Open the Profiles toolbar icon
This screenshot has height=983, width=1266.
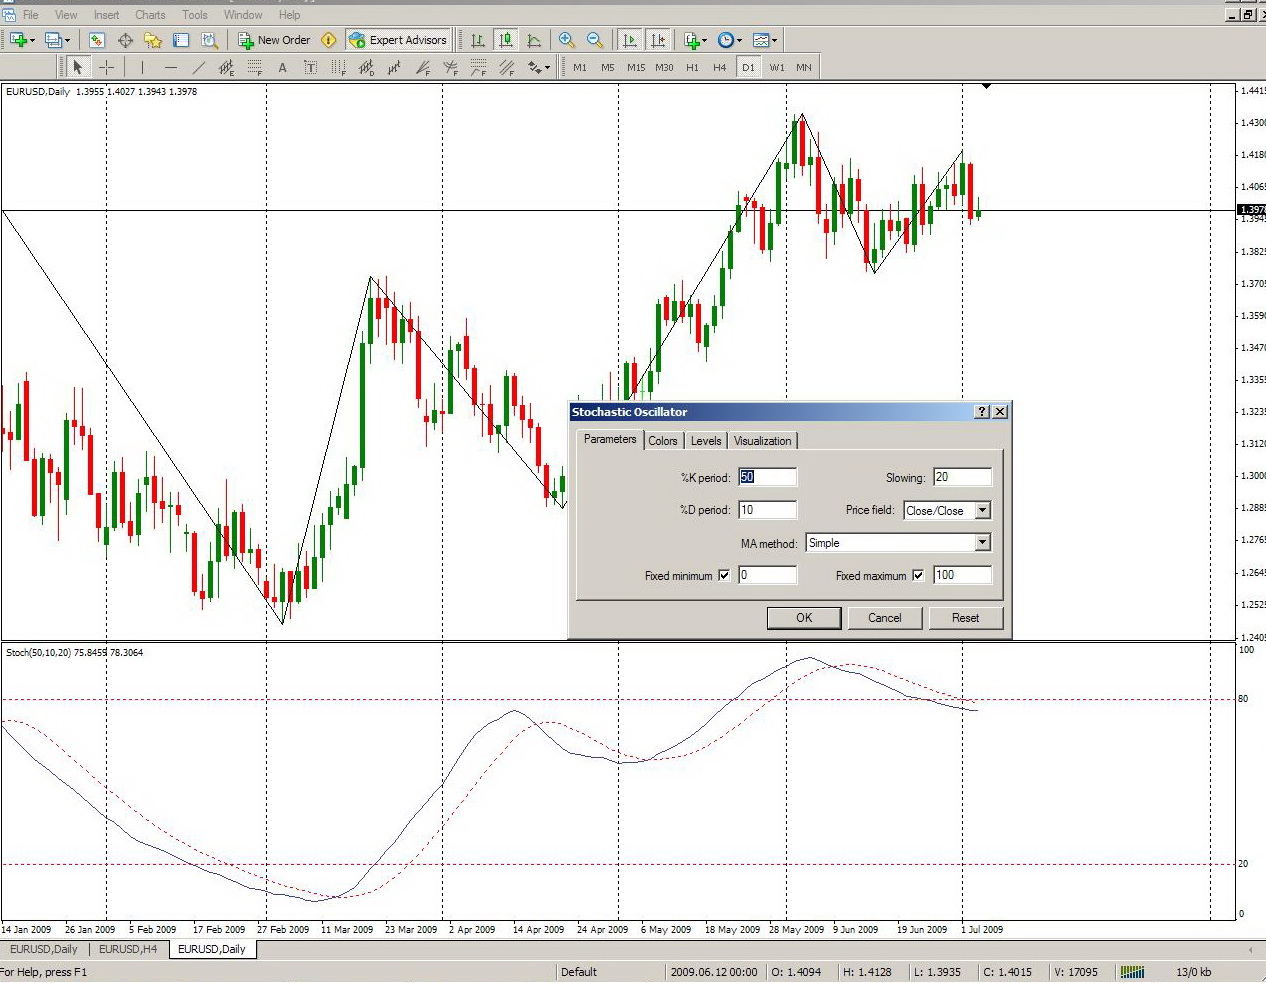click(54, 40)
